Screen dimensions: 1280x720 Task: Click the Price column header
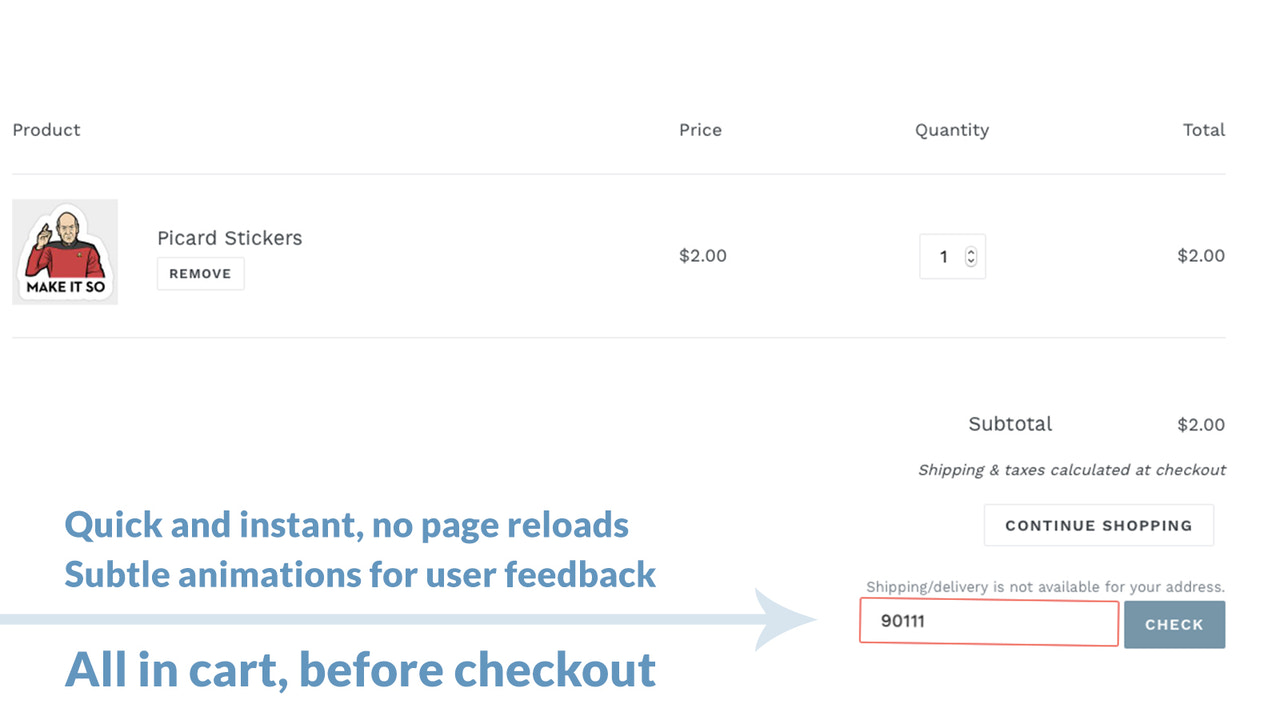pos(700,130)
